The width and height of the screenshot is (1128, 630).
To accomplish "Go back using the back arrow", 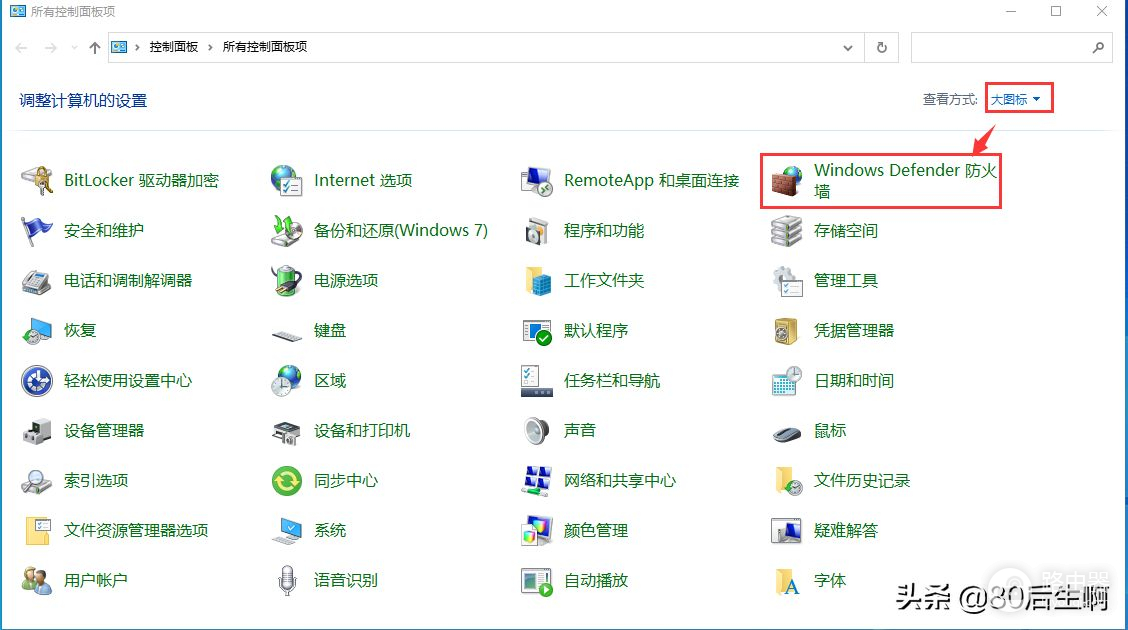I will pos(22,47).
